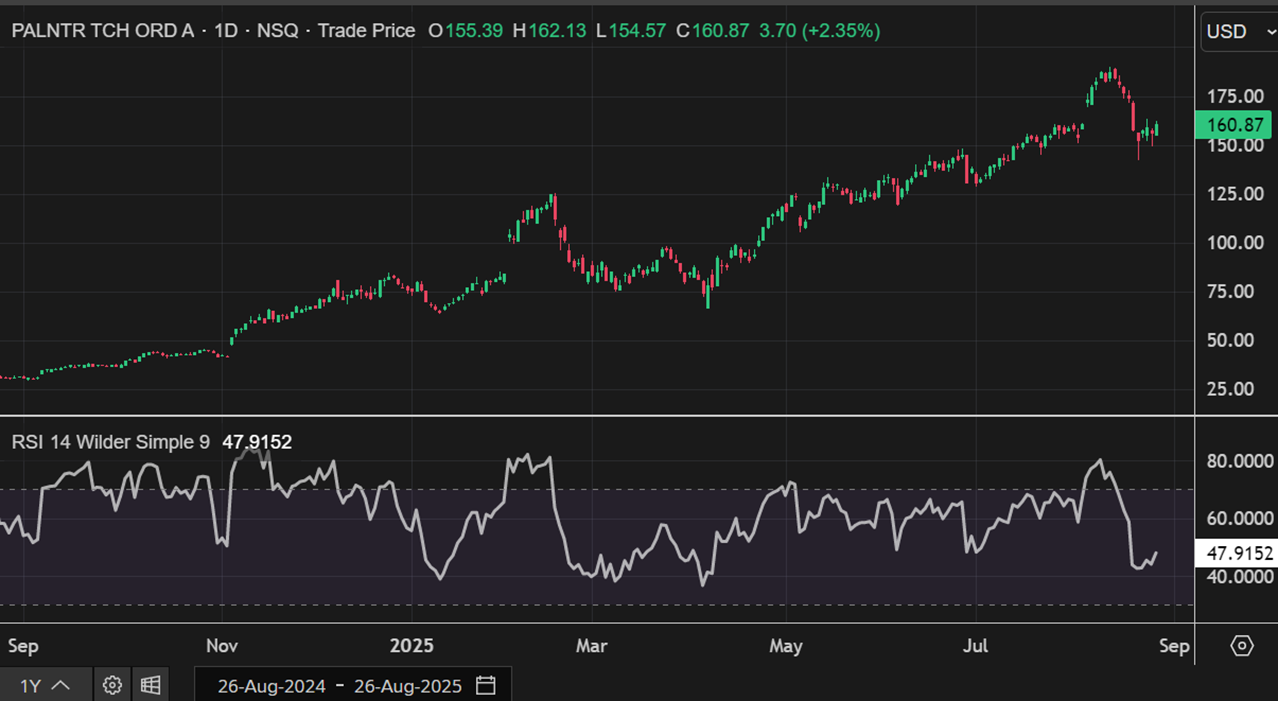This screenshot has height=701, width=1278.
Task: Open chart settings gear in bottom toolbar
Action: point(112,685)
